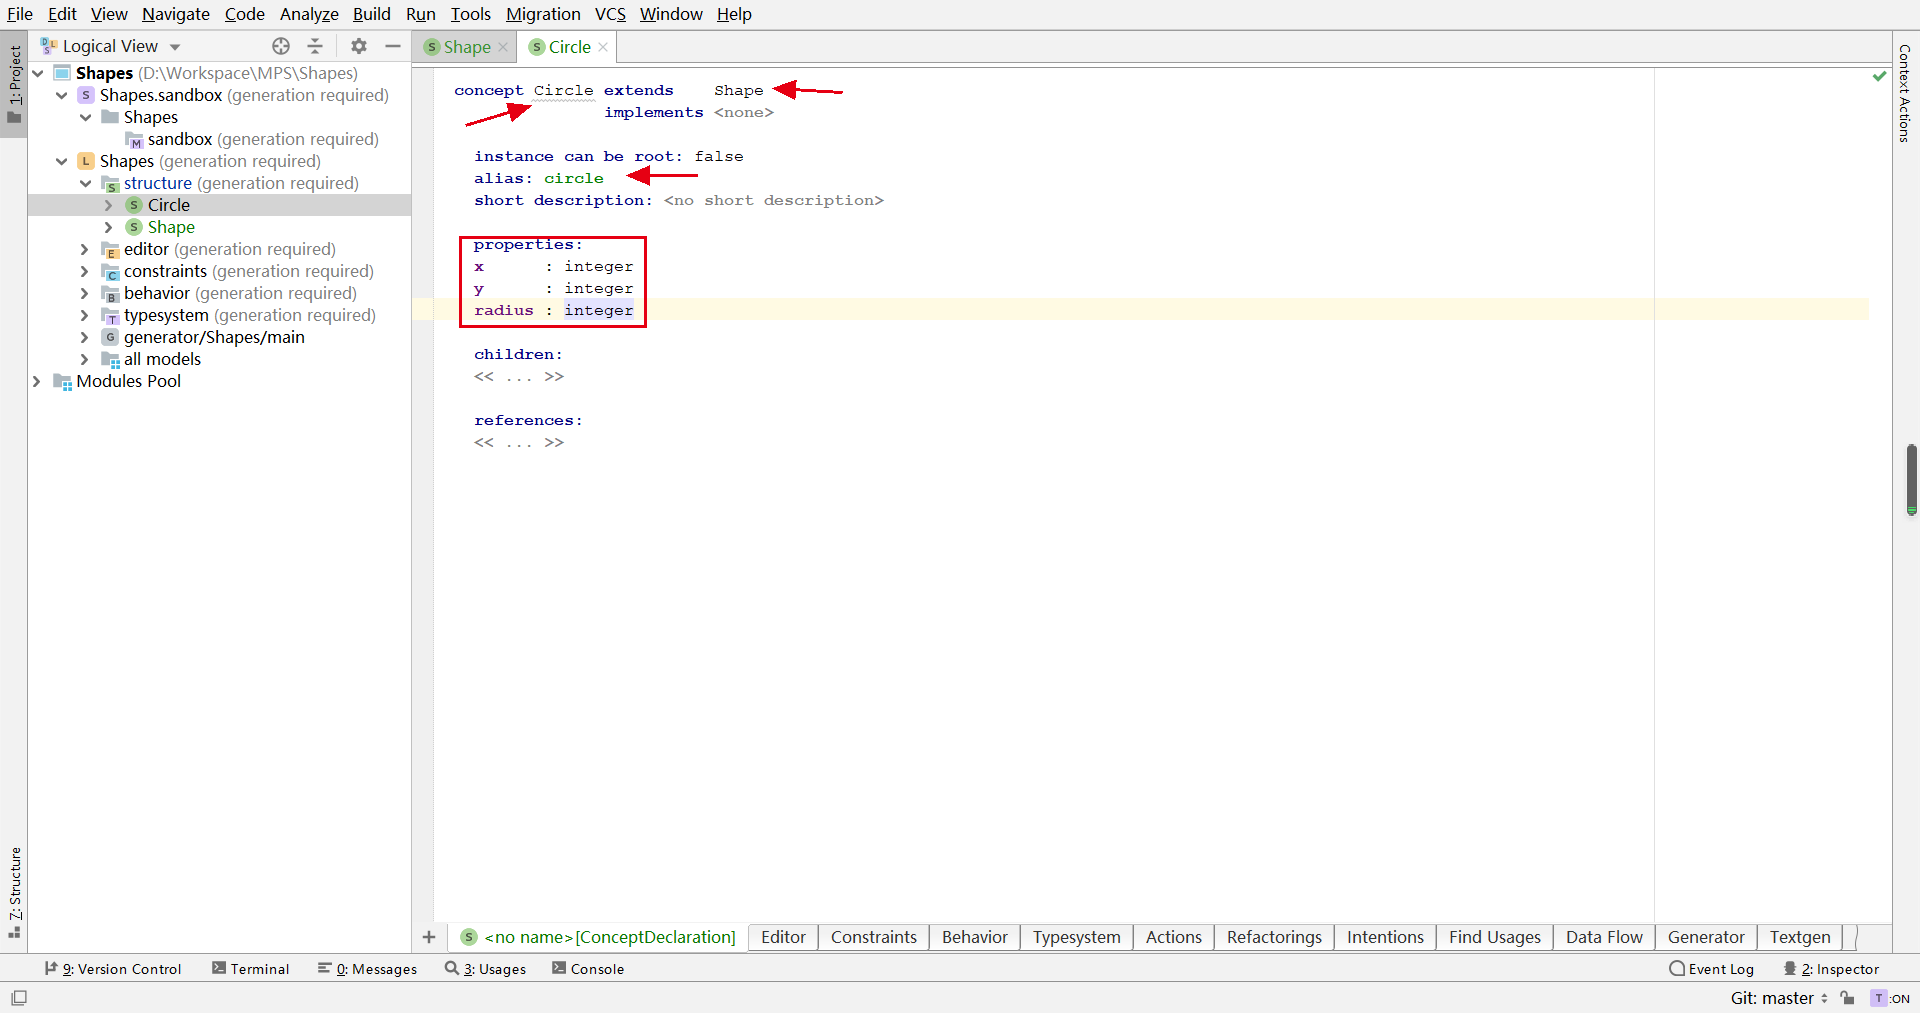Switch to the Typesystem aspect tab

(x=1076, y=937)
